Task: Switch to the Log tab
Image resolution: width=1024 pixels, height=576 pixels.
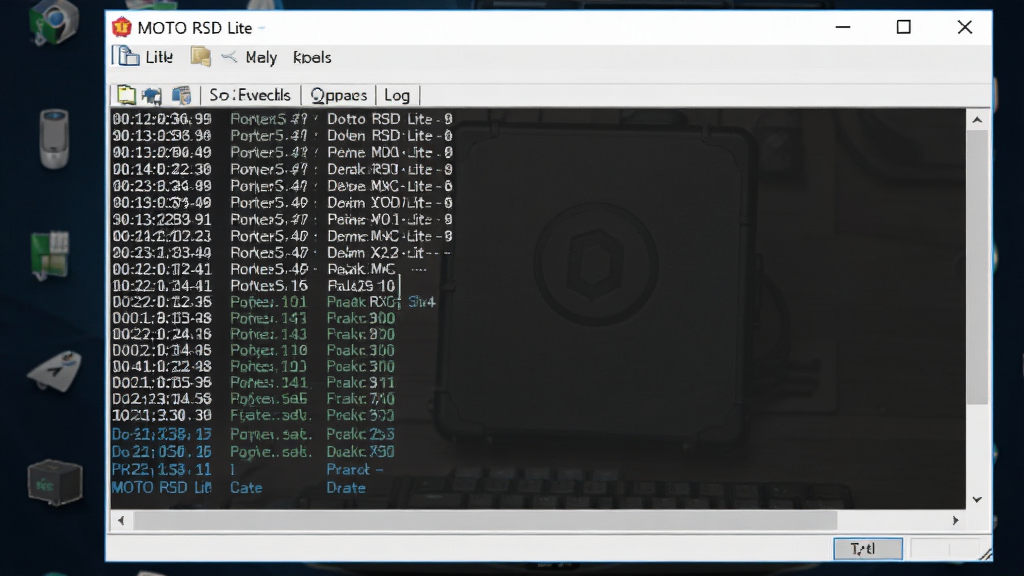Action: [396, 95]
